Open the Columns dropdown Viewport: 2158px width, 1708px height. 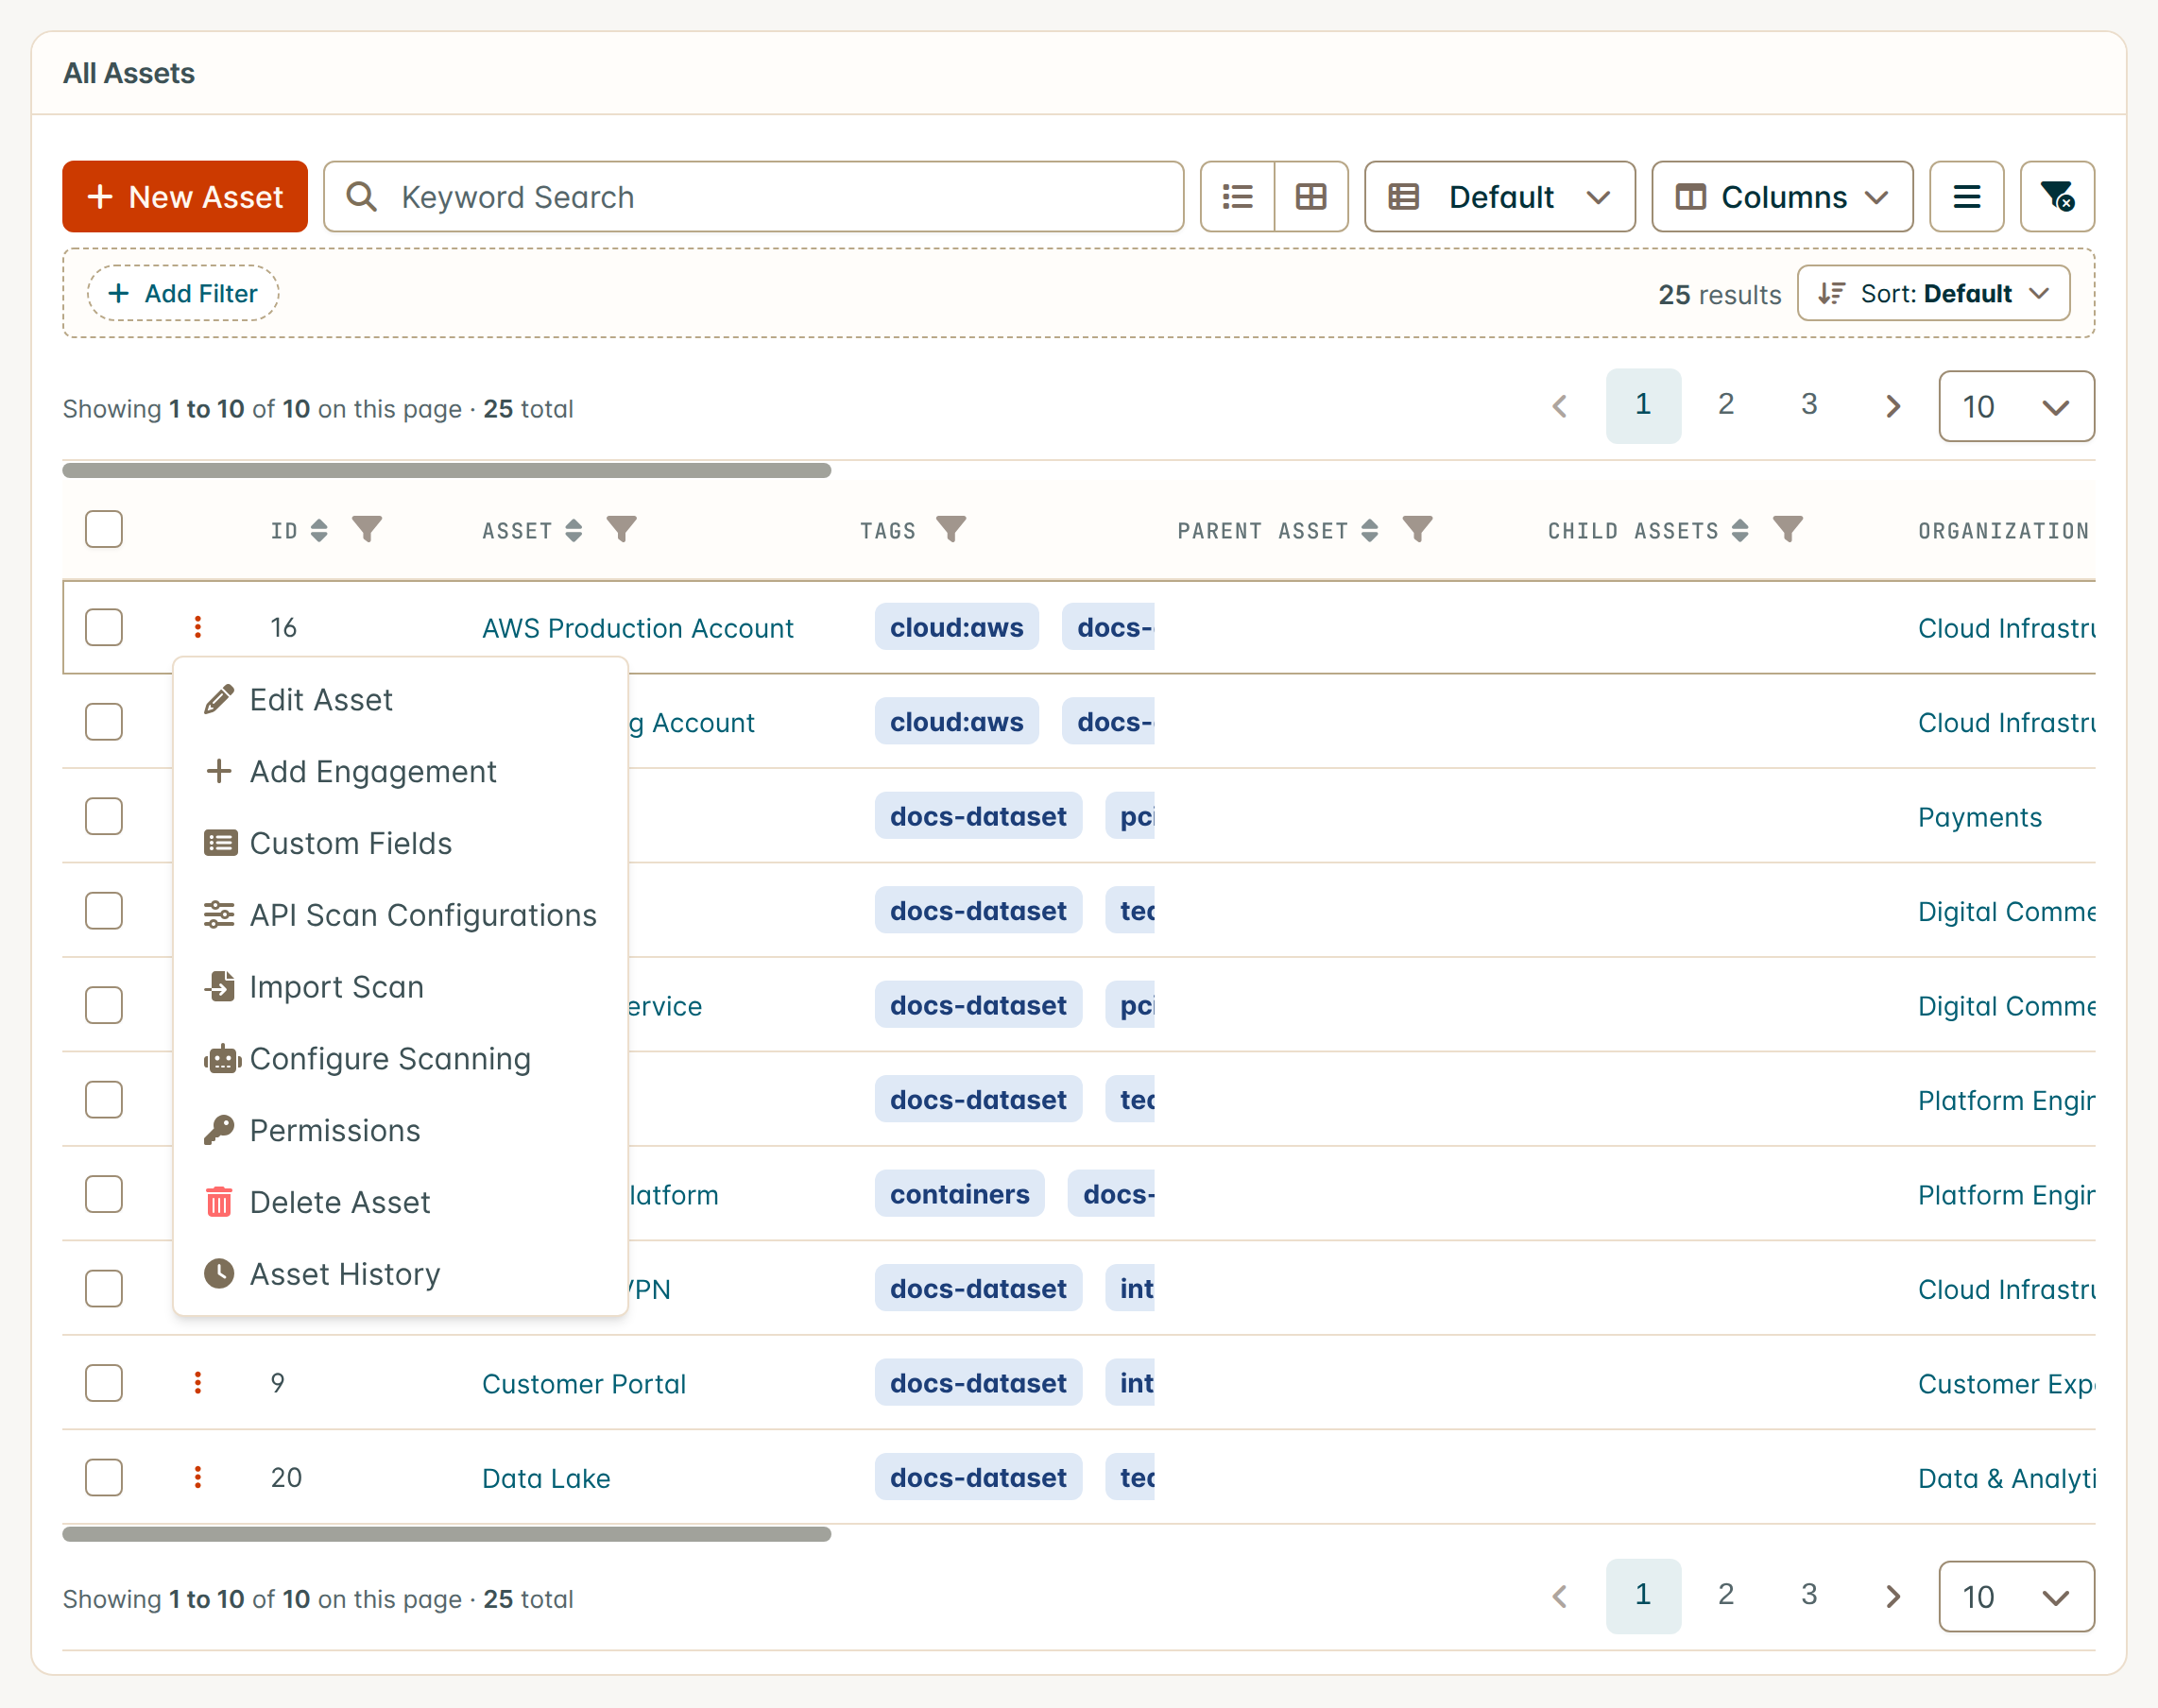1782,197
